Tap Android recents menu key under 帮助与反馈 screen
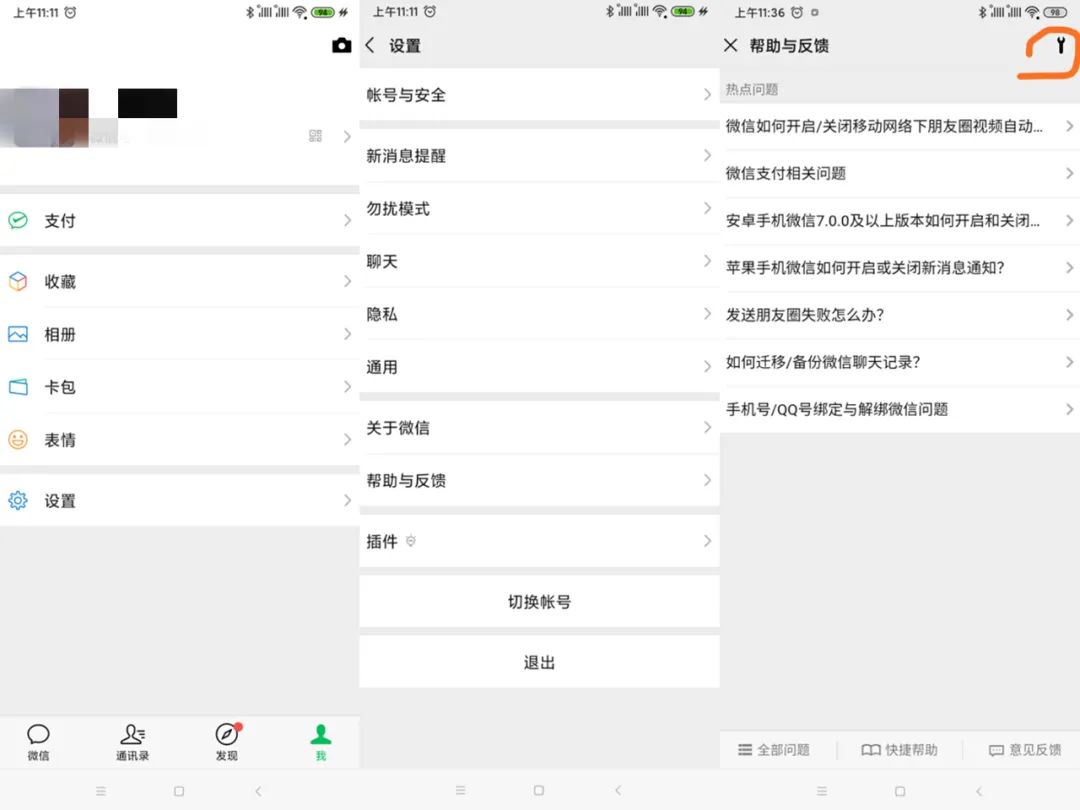1080x810 pixels. [x=822, y=791]
